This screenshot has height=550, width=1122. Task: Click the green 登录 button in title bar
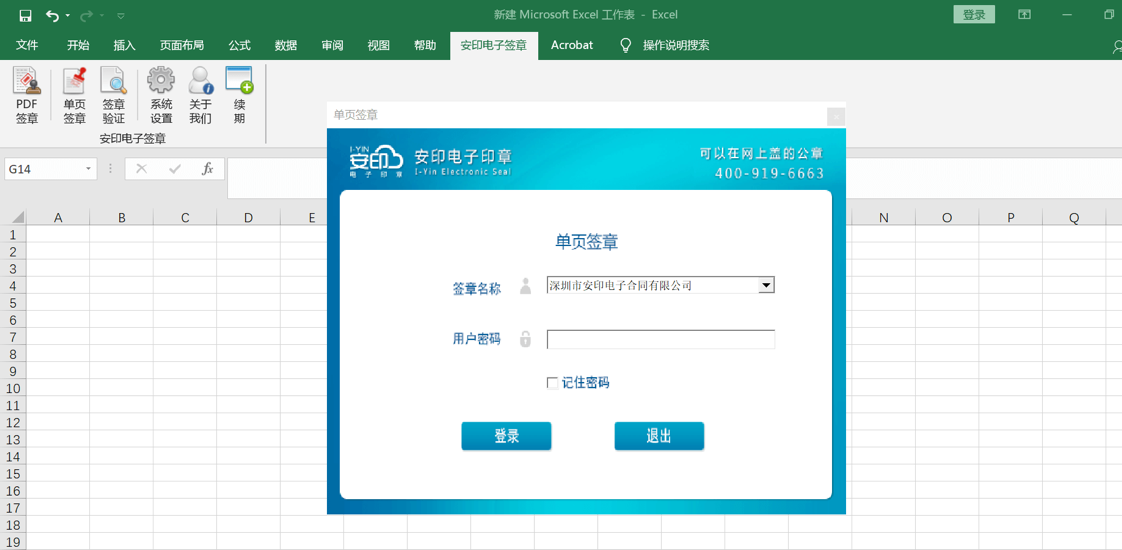(x=974, y=14)
